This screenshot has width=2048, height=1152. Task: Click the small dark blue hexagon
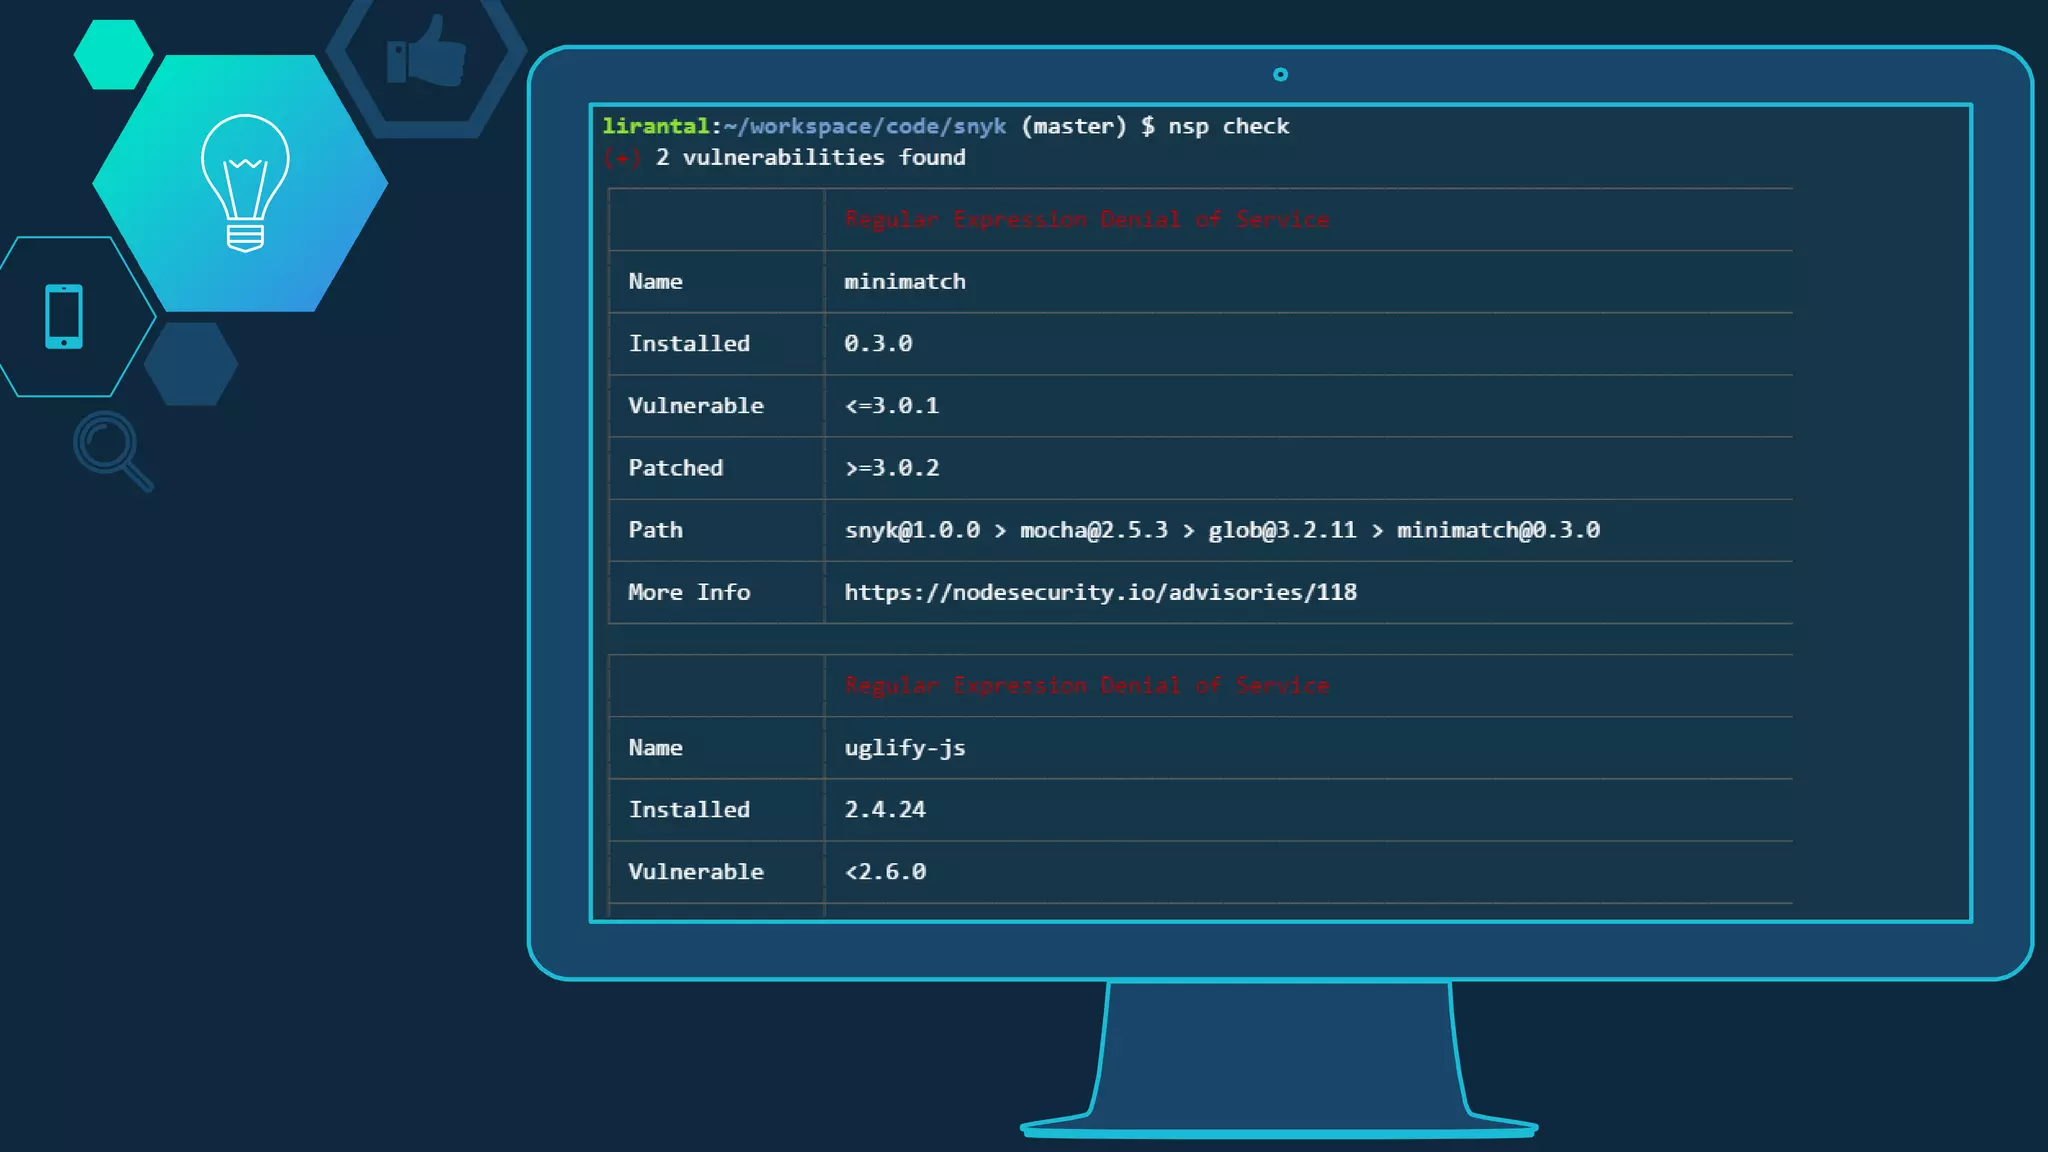pyautogui.click(x=190, y=363)
